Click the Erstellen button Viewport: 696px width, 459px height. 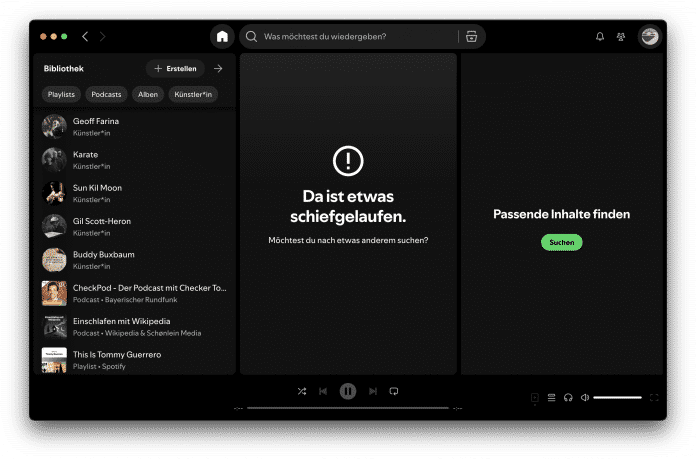point(175,68)
